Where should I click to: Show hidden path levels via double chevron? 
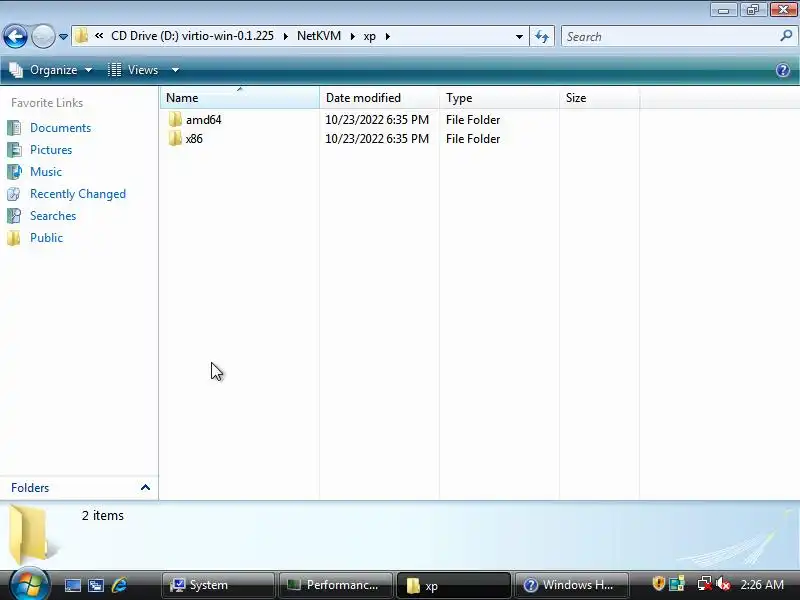99,36
